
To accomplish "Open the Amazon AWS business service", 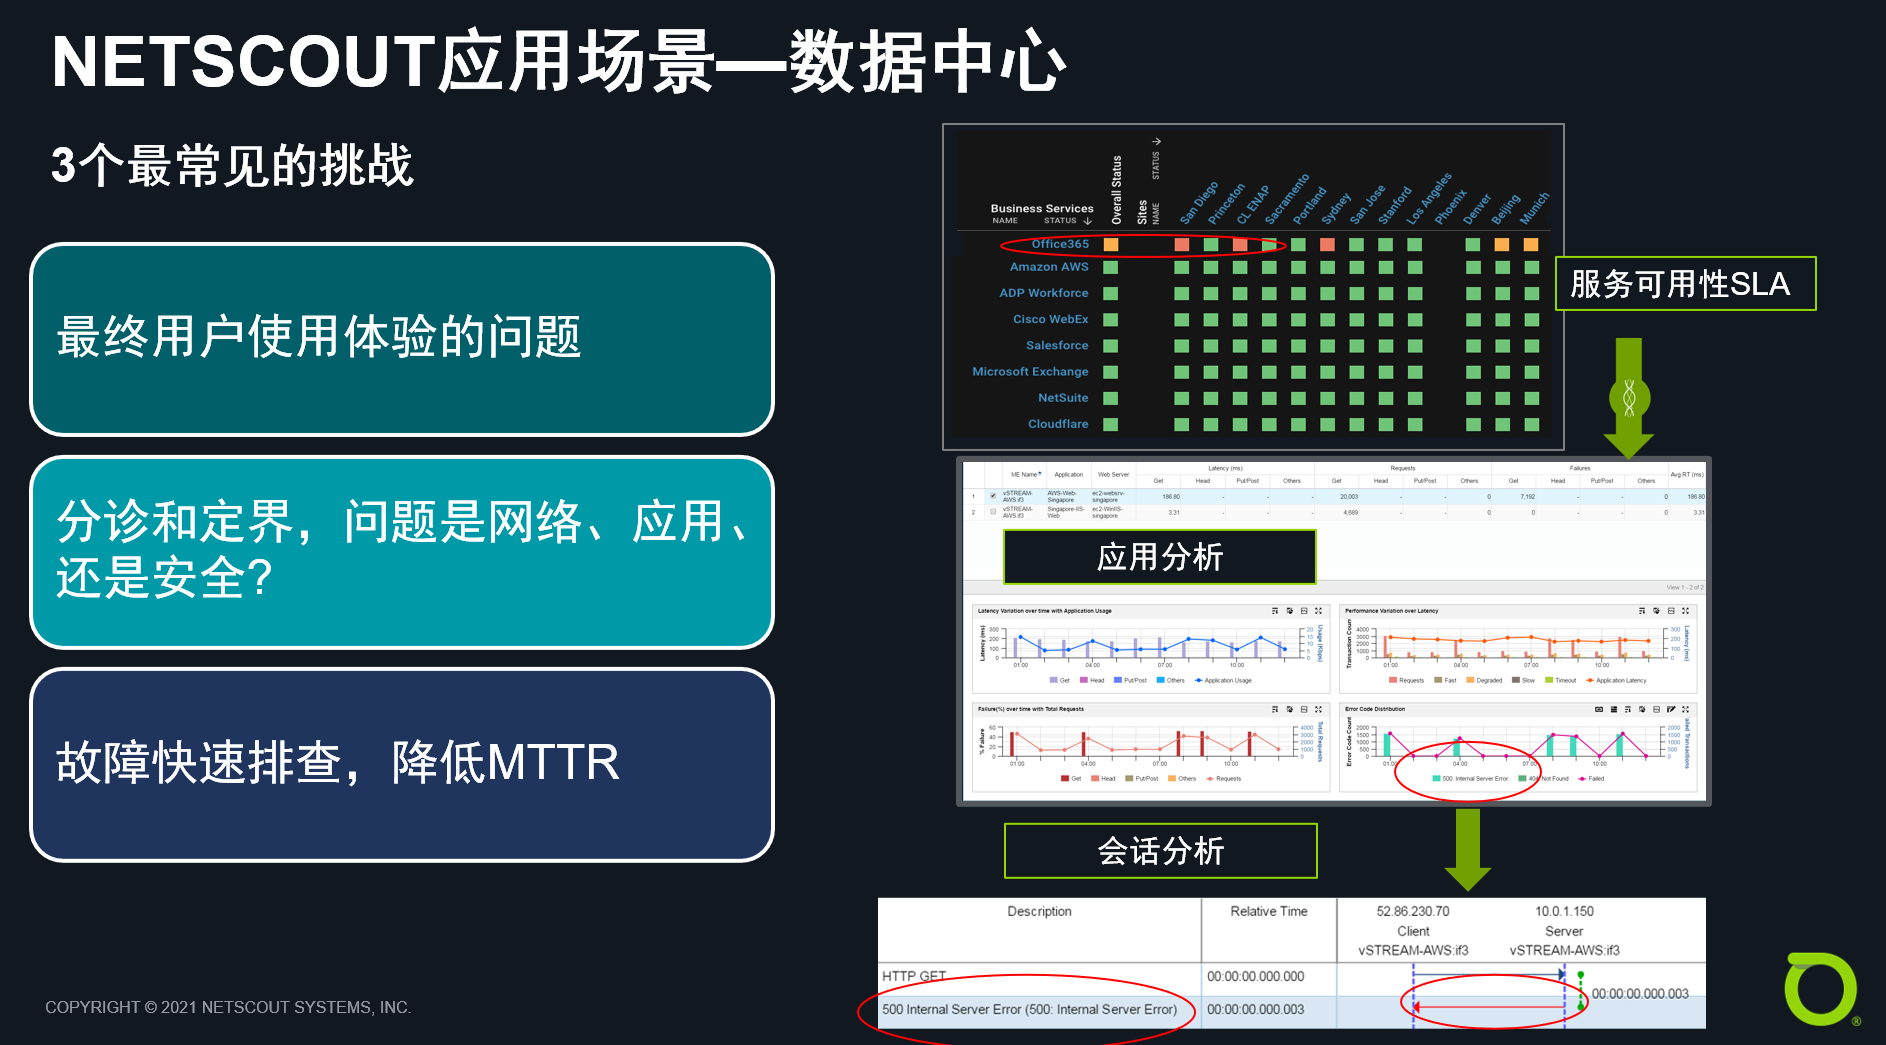I will pos(1049,267).
